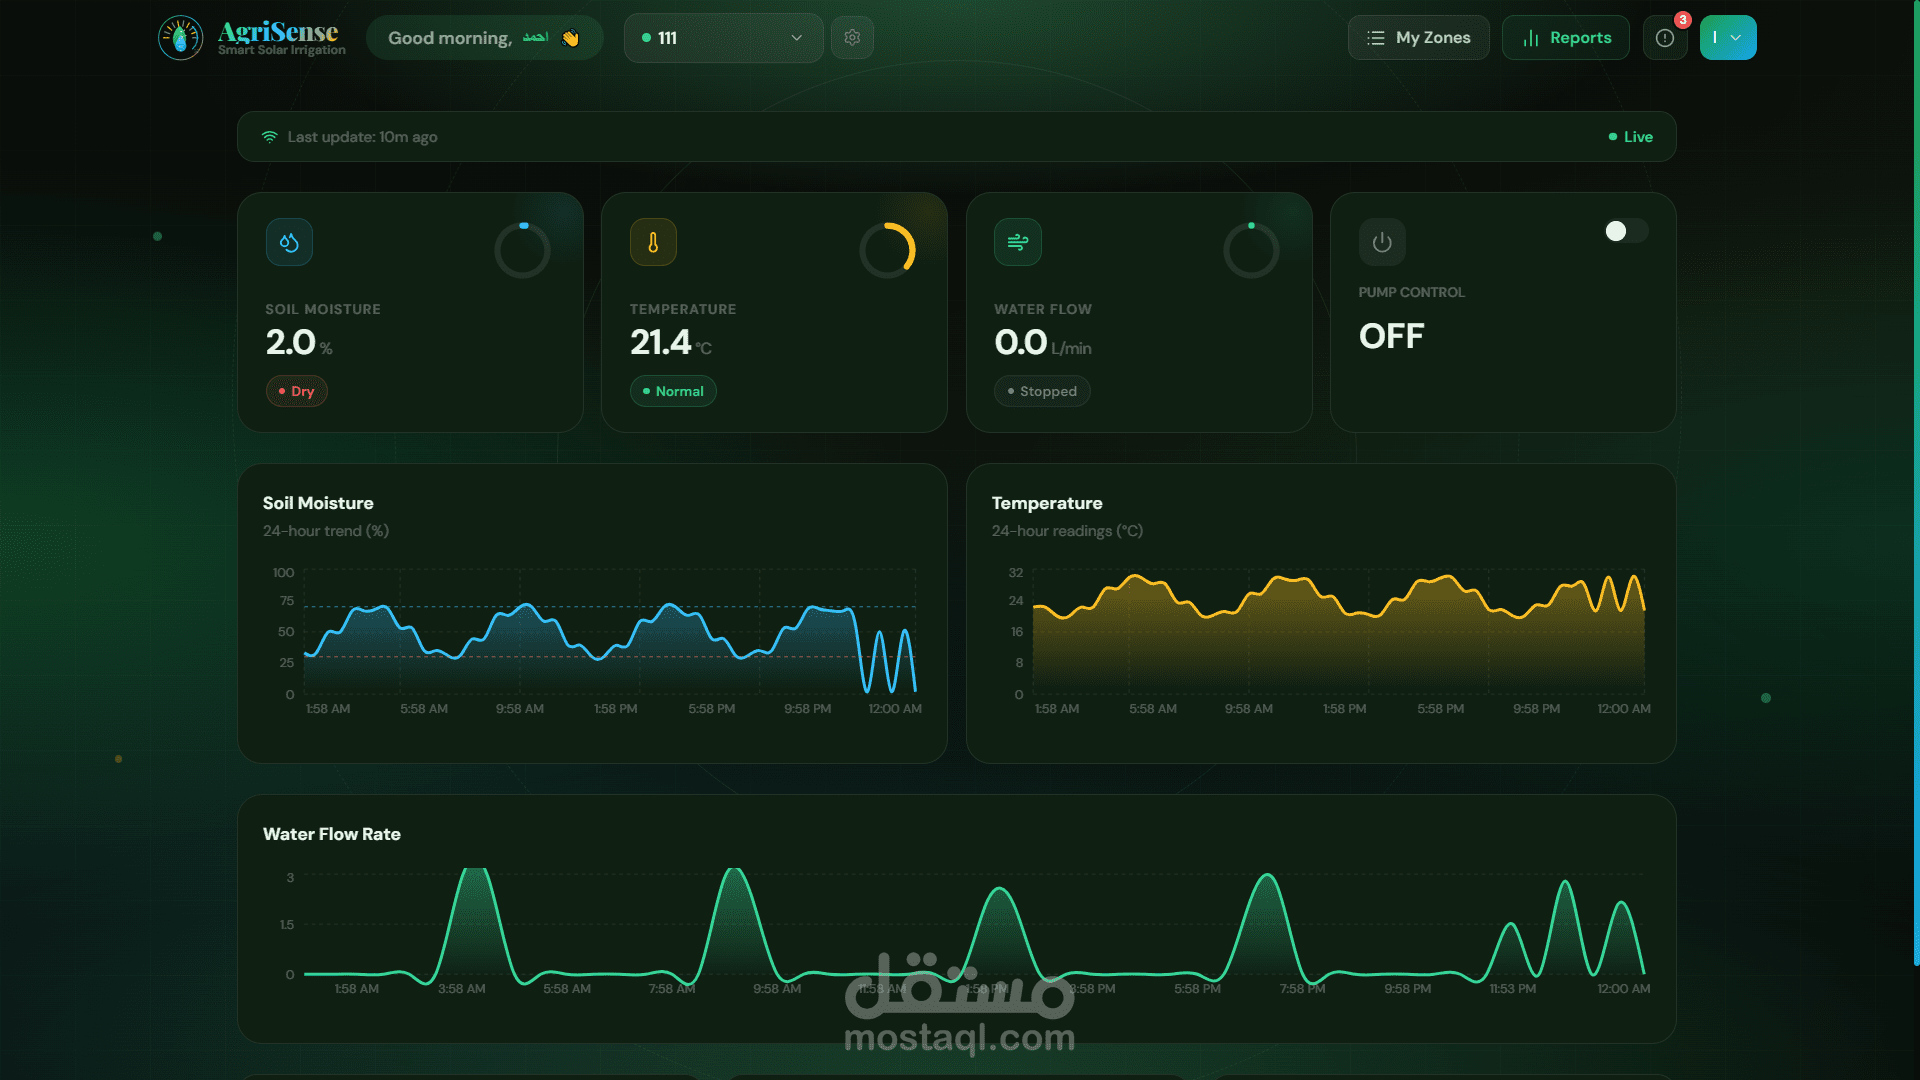The width and height of the screenshot is (1920, 1080).
Task: Click the water flow wind icon
Action: [x=1017, y=242]
